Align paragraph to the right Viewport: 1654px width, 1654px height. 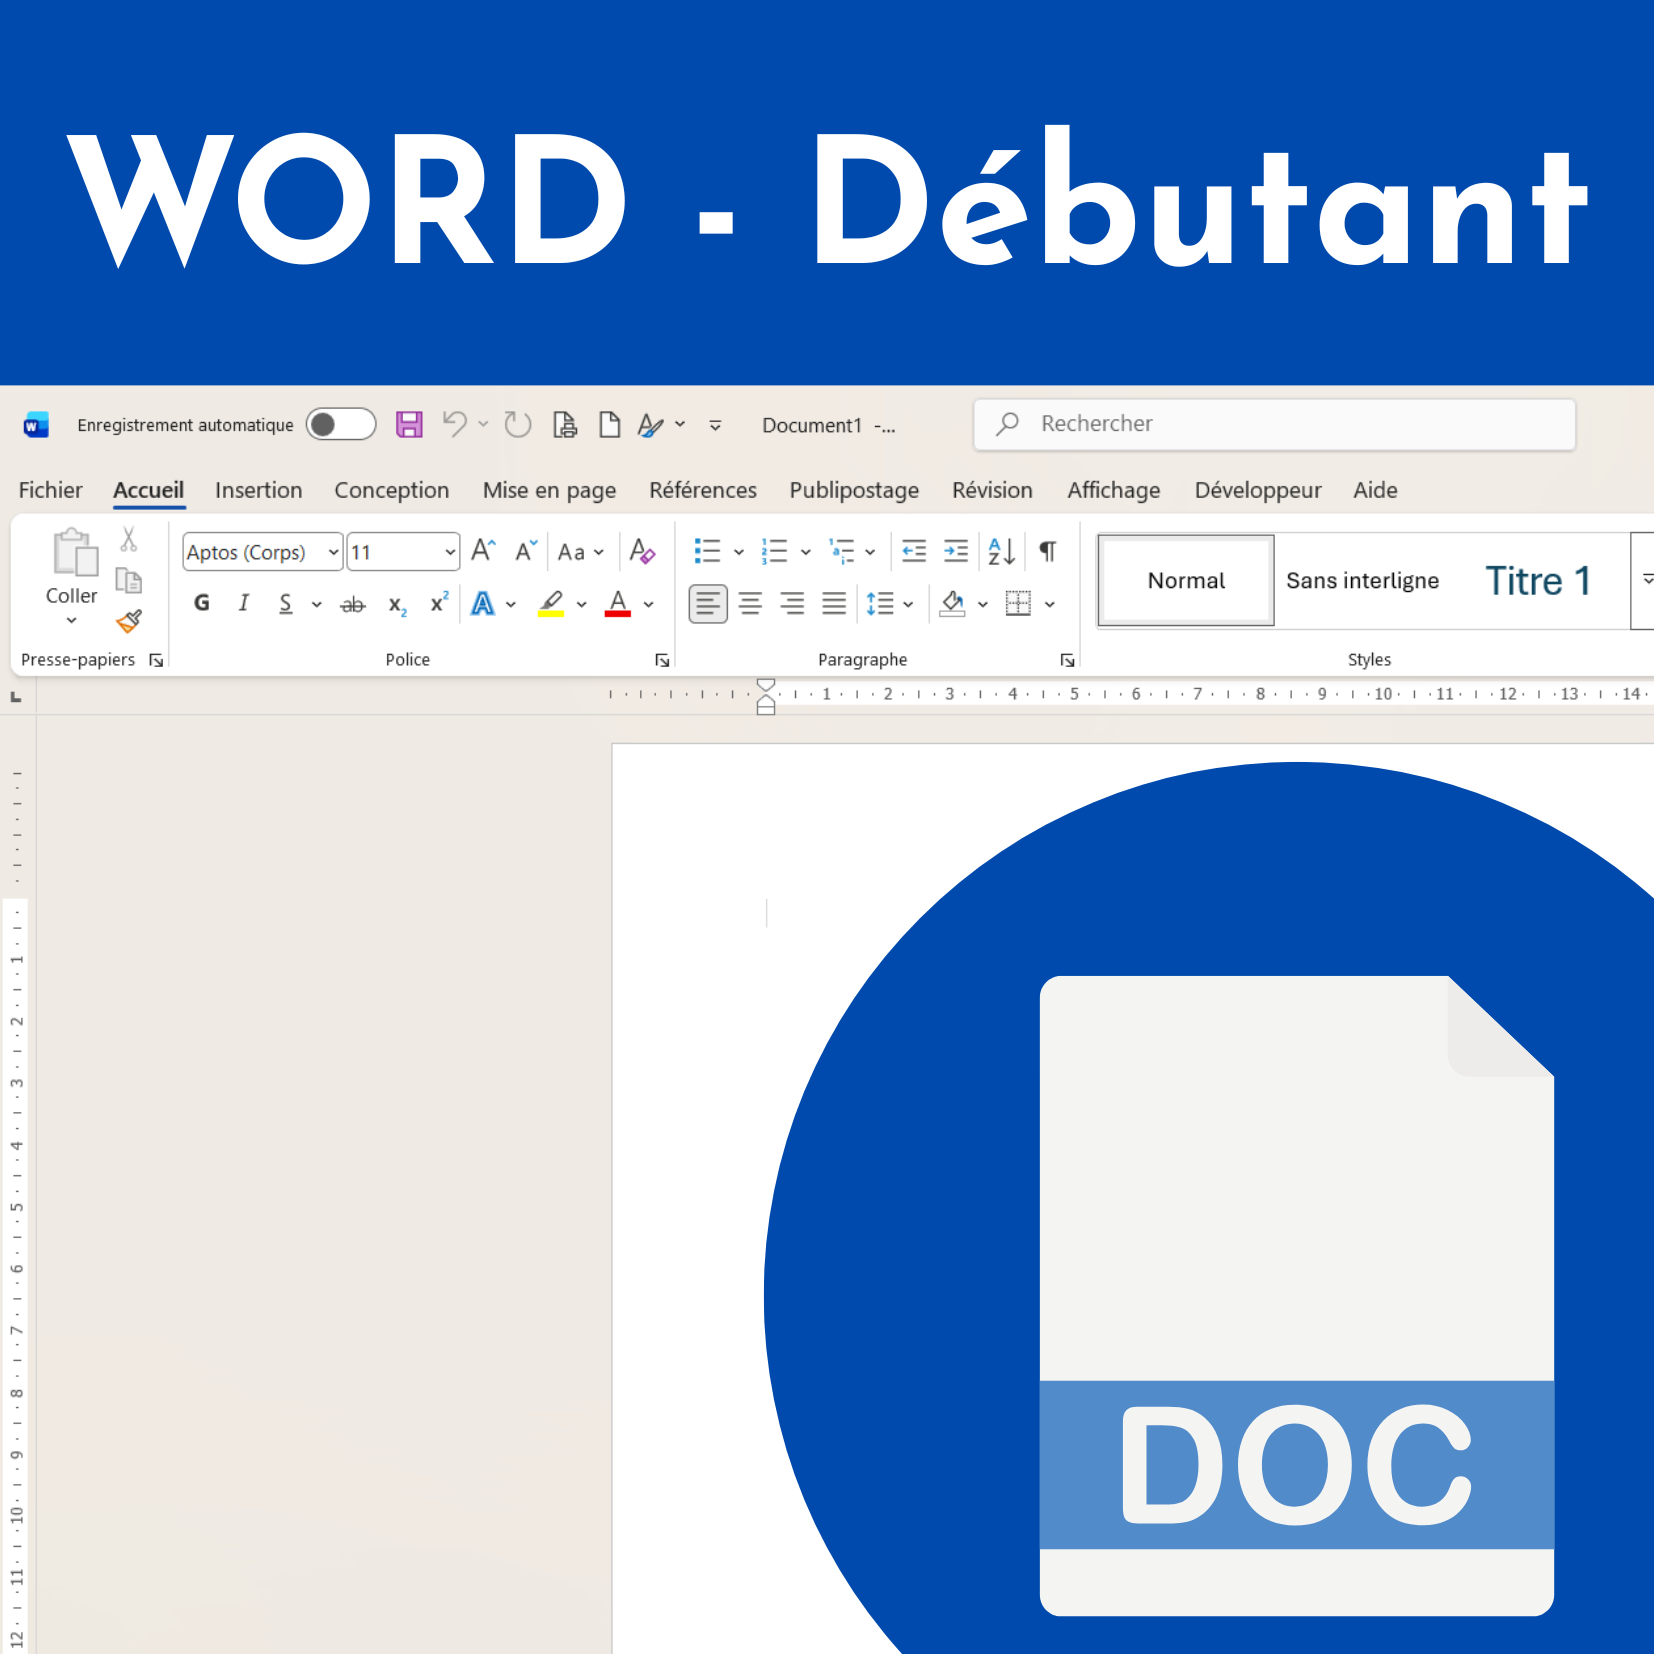792,604
